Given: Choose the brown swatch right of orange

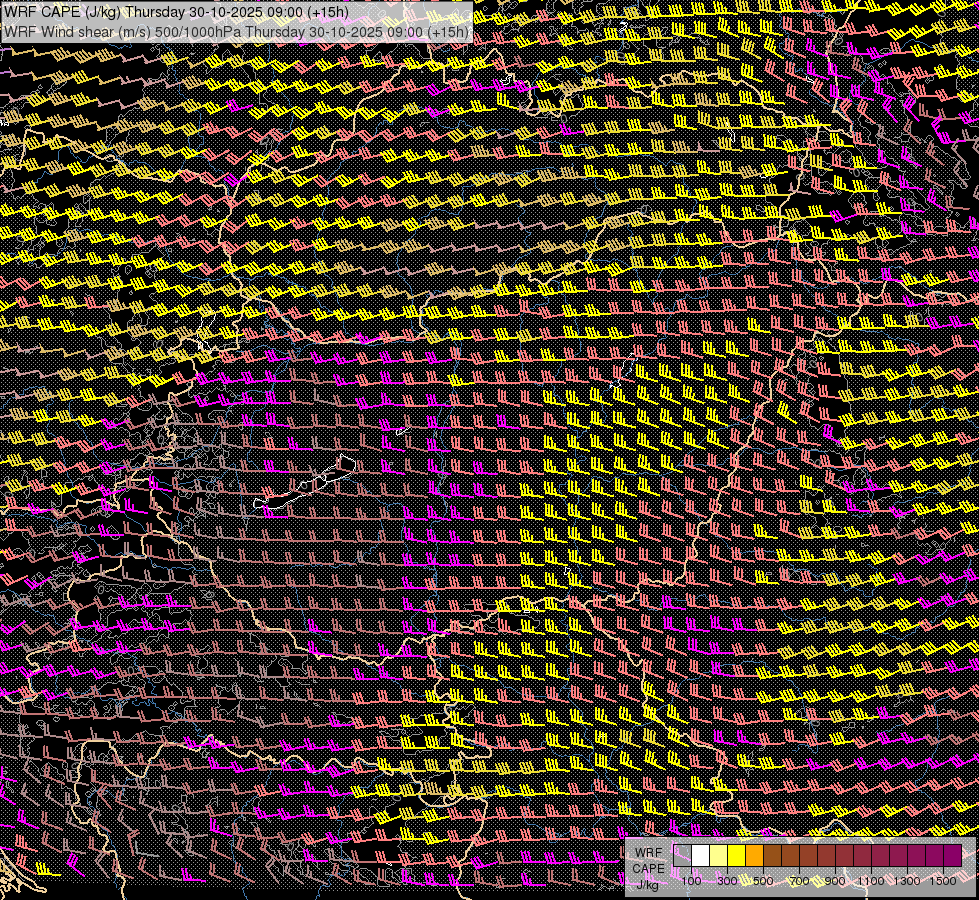Looking at the screenshot, I should coord(772,855).
